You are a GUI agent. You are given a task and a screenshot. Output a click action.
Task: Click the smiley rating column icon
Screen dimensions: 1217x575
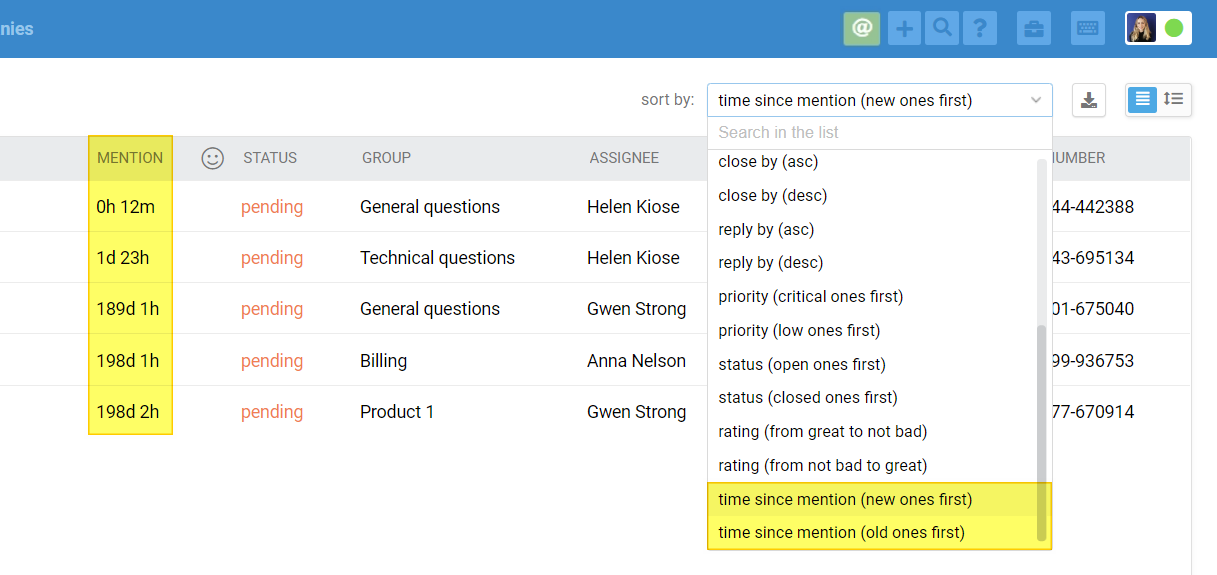[212, 158]
